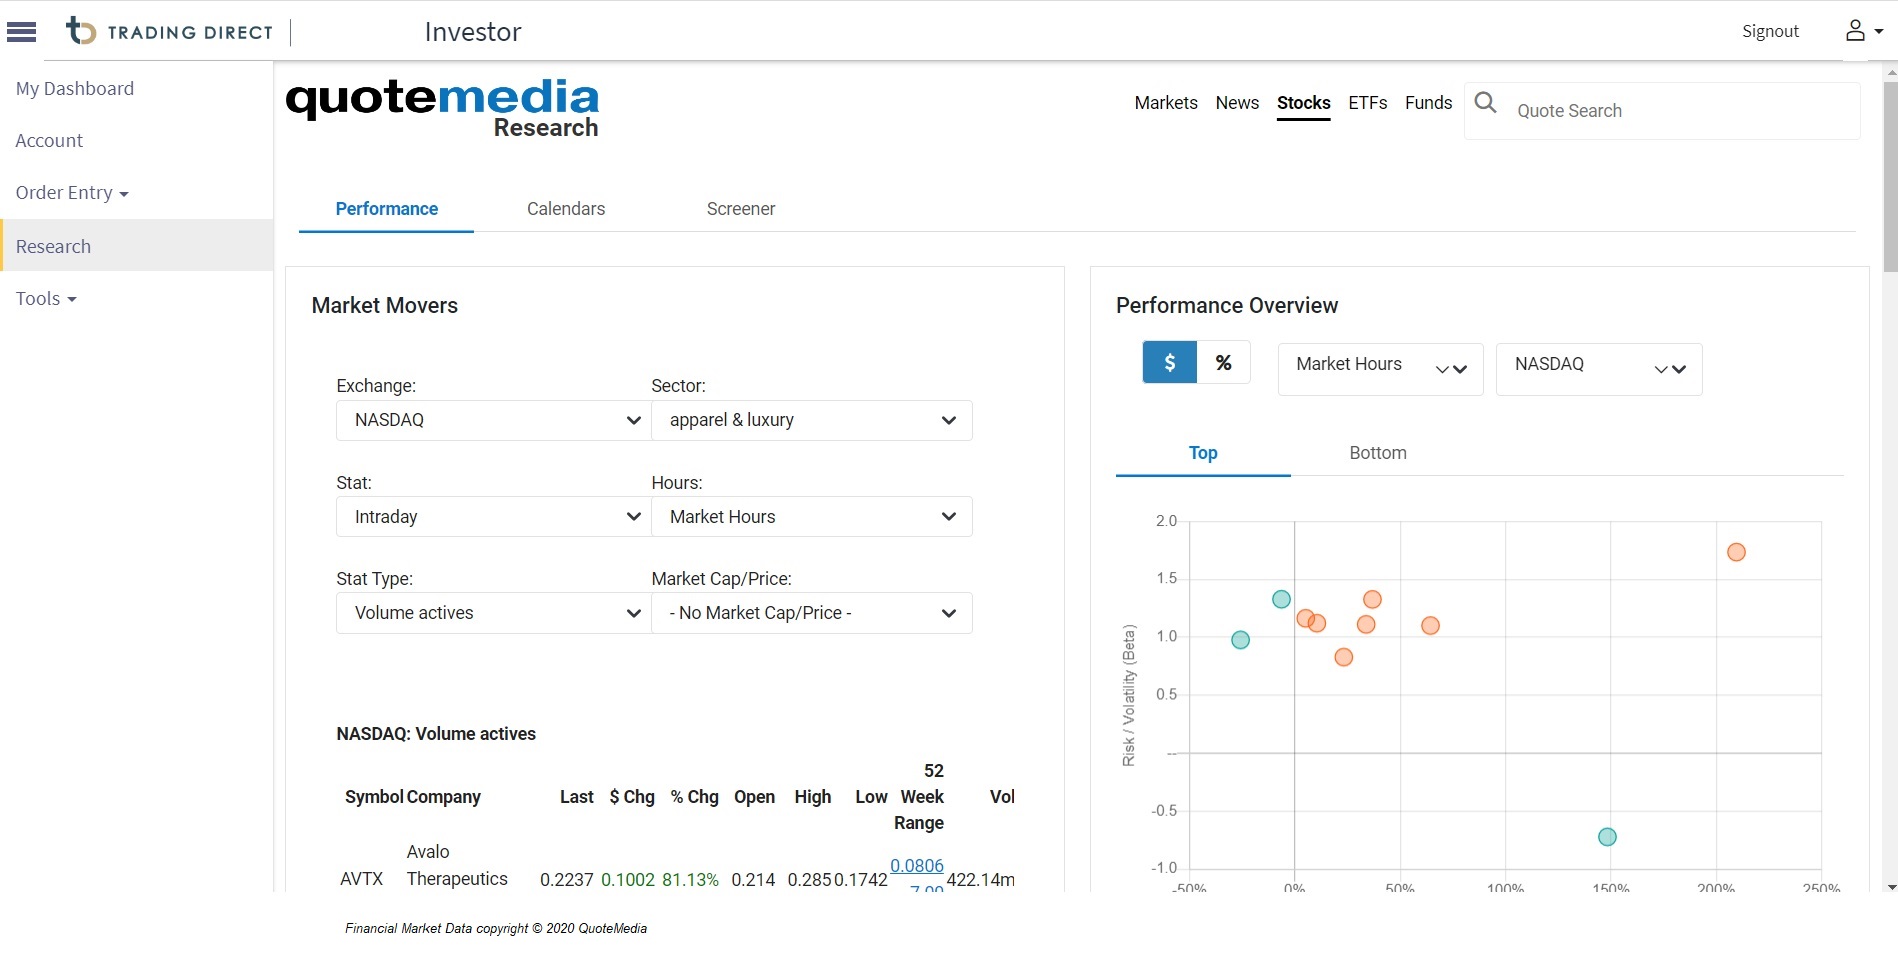Open the Exchange NASDAQ dropdown
The height and width of the screenshot is (960, 1898).
click(x=494, y=420)
